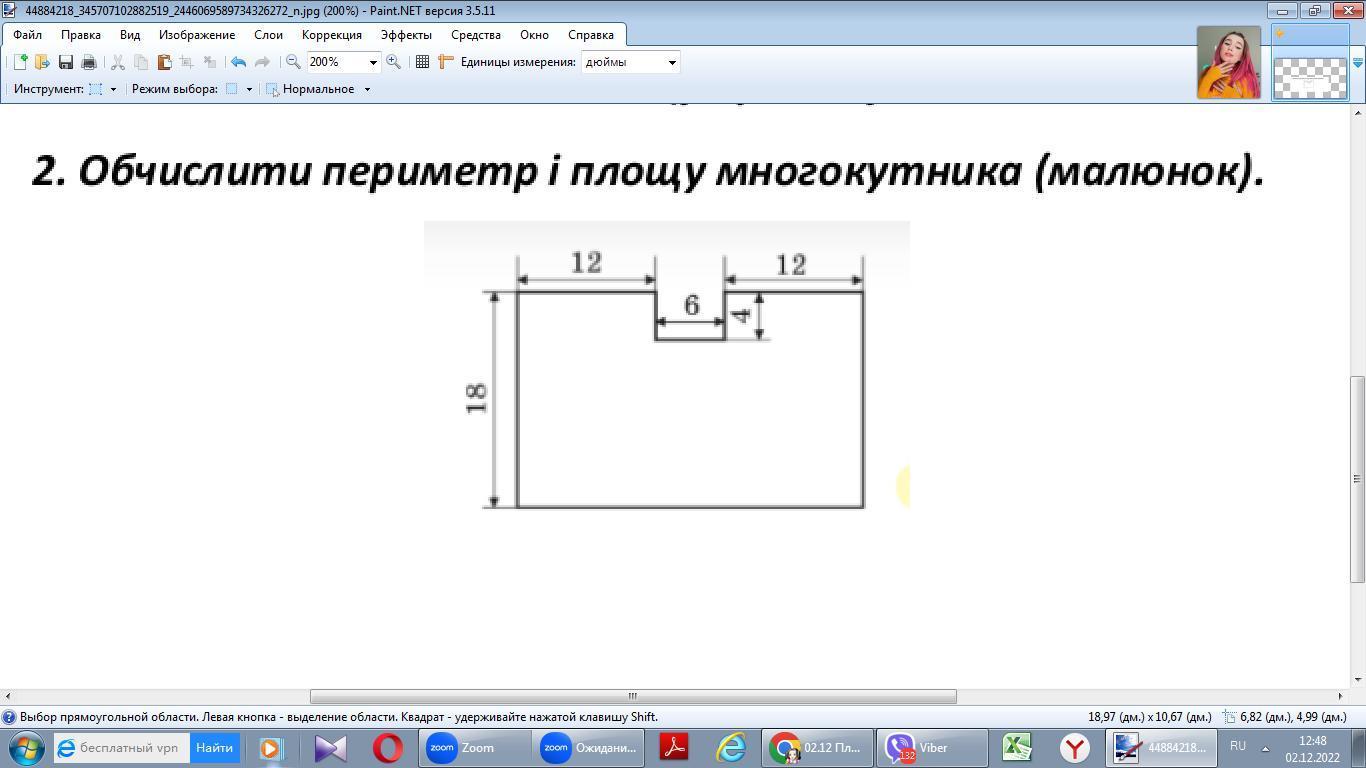Click the Windows Start button
The width and height of the screenshot is (1366, 768).
tap(26, 748)
